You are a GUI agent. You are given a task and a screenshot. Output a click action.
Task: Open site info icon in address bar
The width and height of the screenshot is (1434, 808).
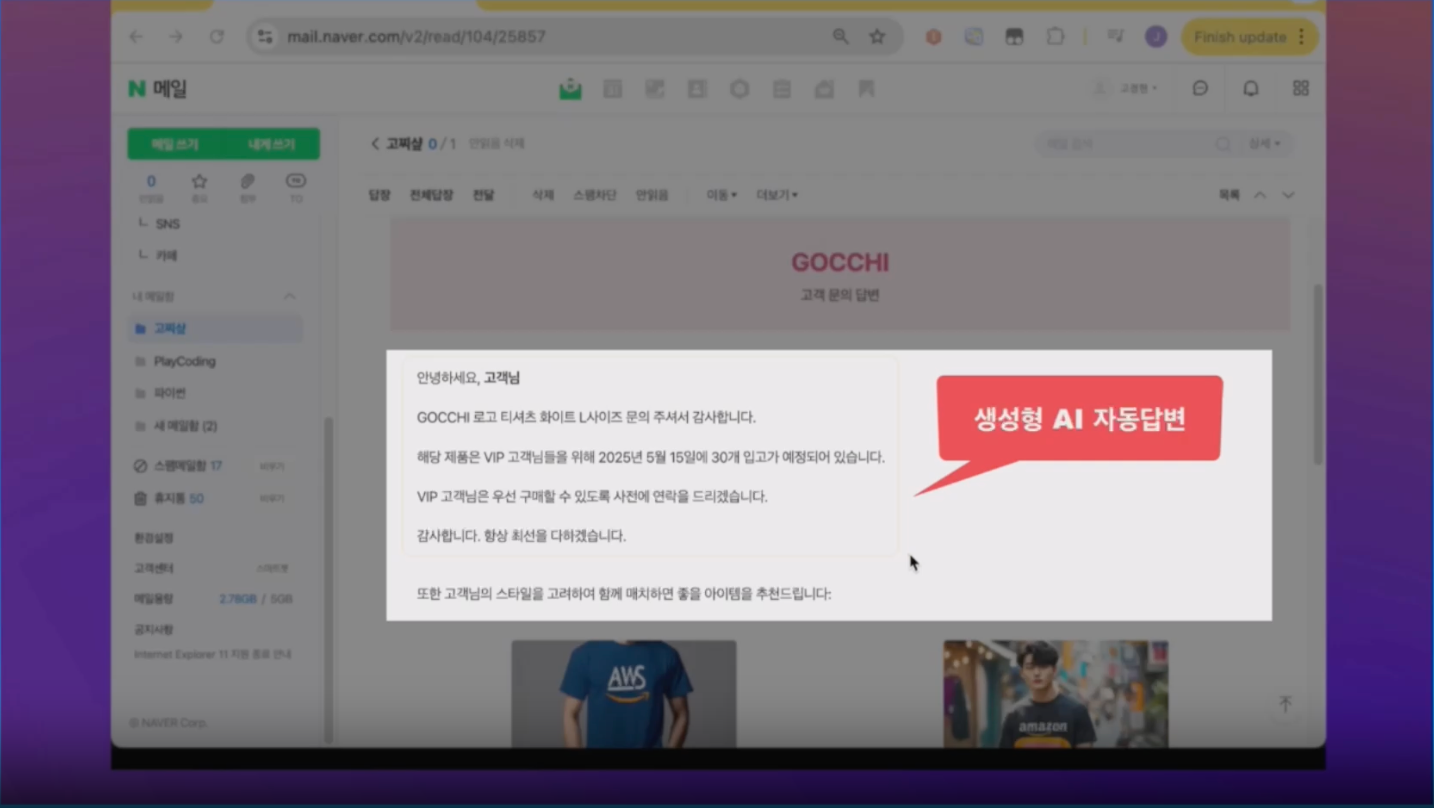click(x=265, y=37)
